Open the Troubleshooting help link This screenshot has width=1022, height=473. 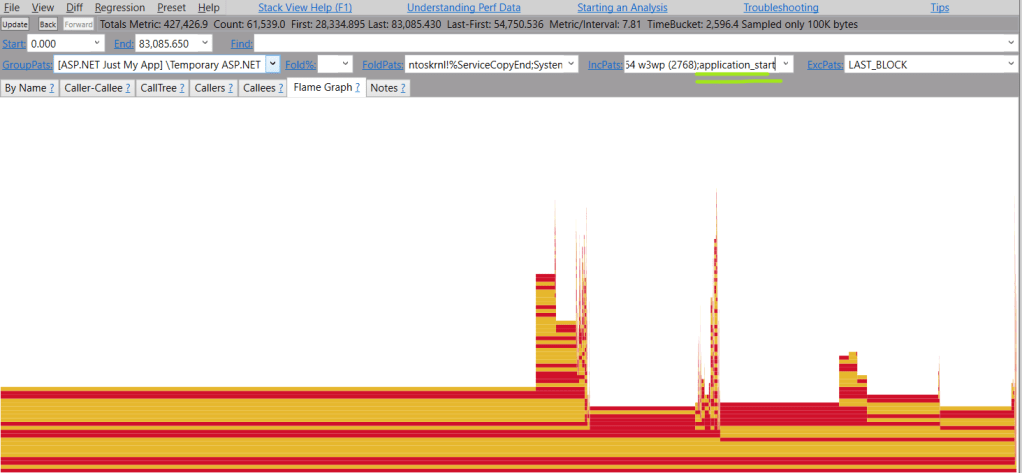click(x=780, y=7)
